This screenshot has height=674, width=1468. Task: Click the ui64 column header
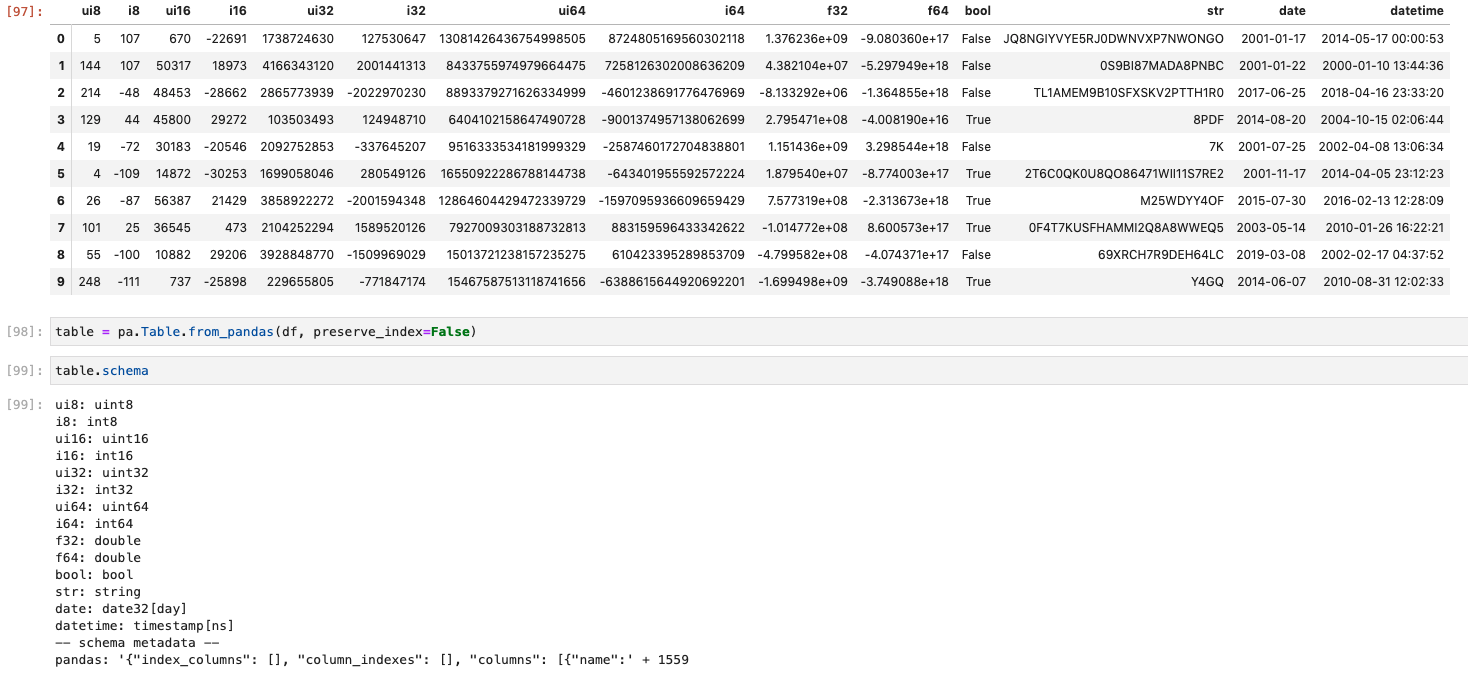[571, 10]
